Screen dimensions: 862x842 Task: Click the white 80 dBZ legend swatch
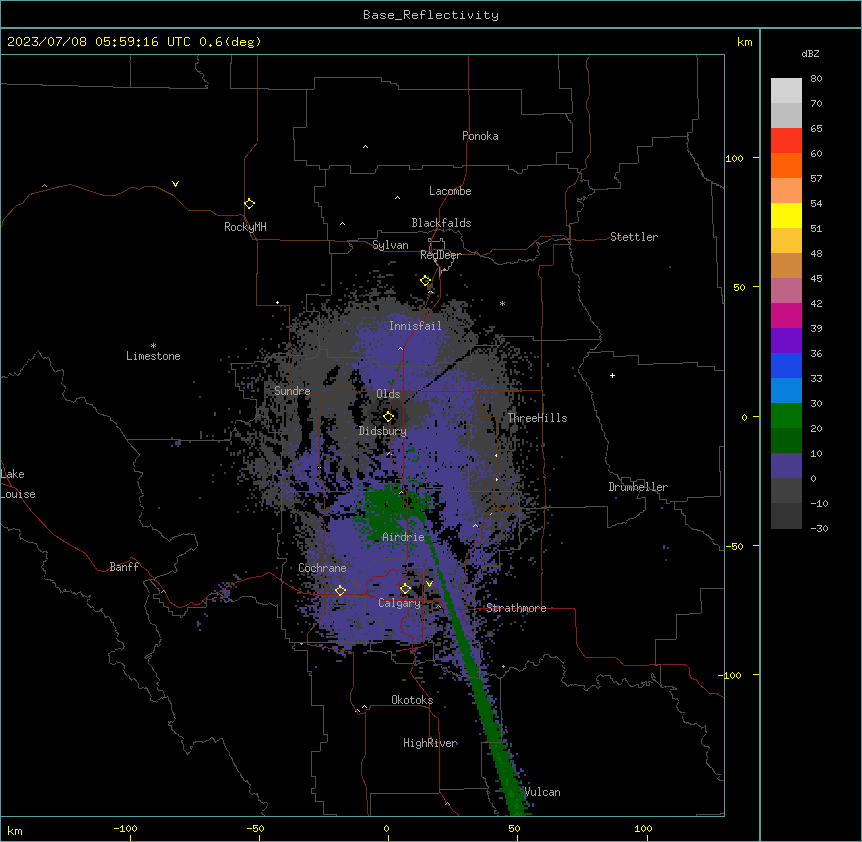[786, 90]
